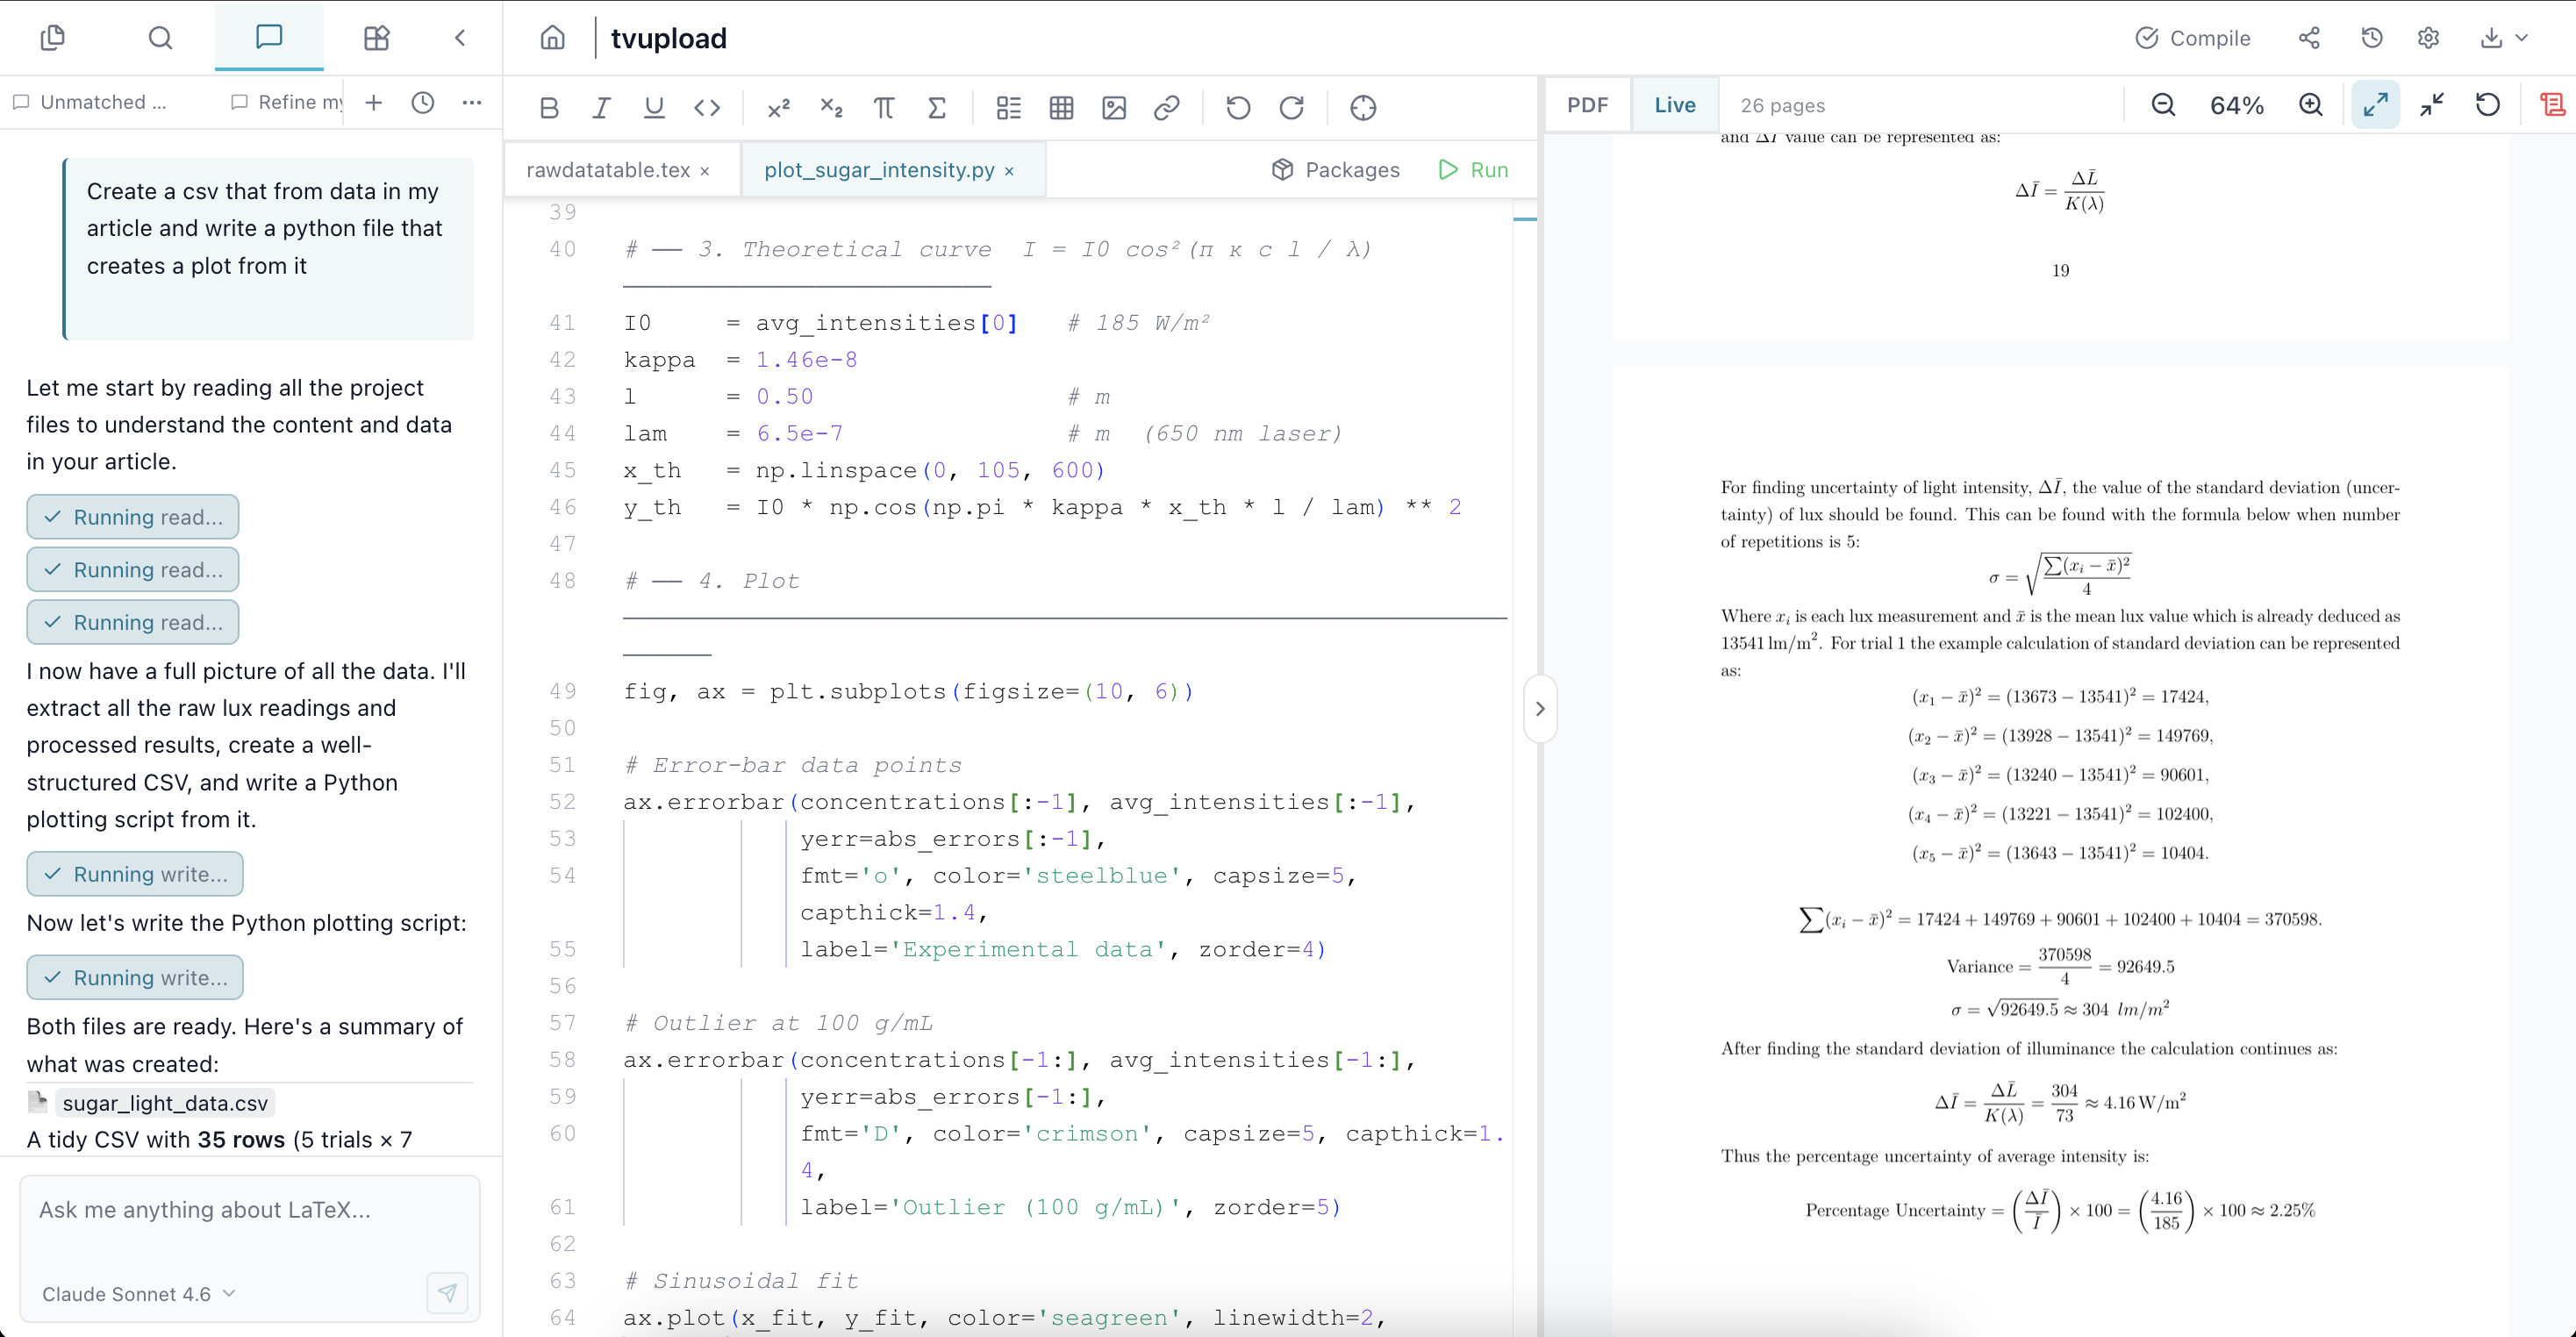Viewport: 2576px width, 1337px height.
Task: Insert pi math symbol
Action: 884,107
